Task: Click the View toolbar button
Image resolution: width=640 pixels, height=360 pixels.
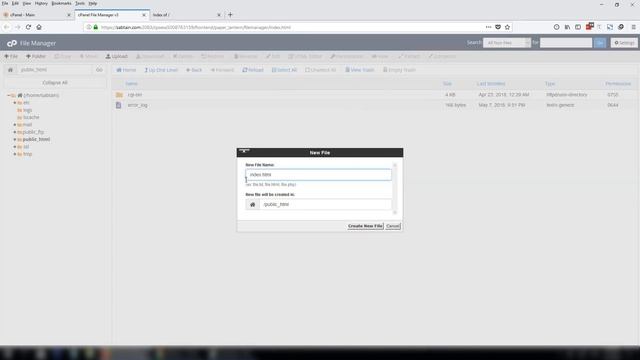Action: 380,56
